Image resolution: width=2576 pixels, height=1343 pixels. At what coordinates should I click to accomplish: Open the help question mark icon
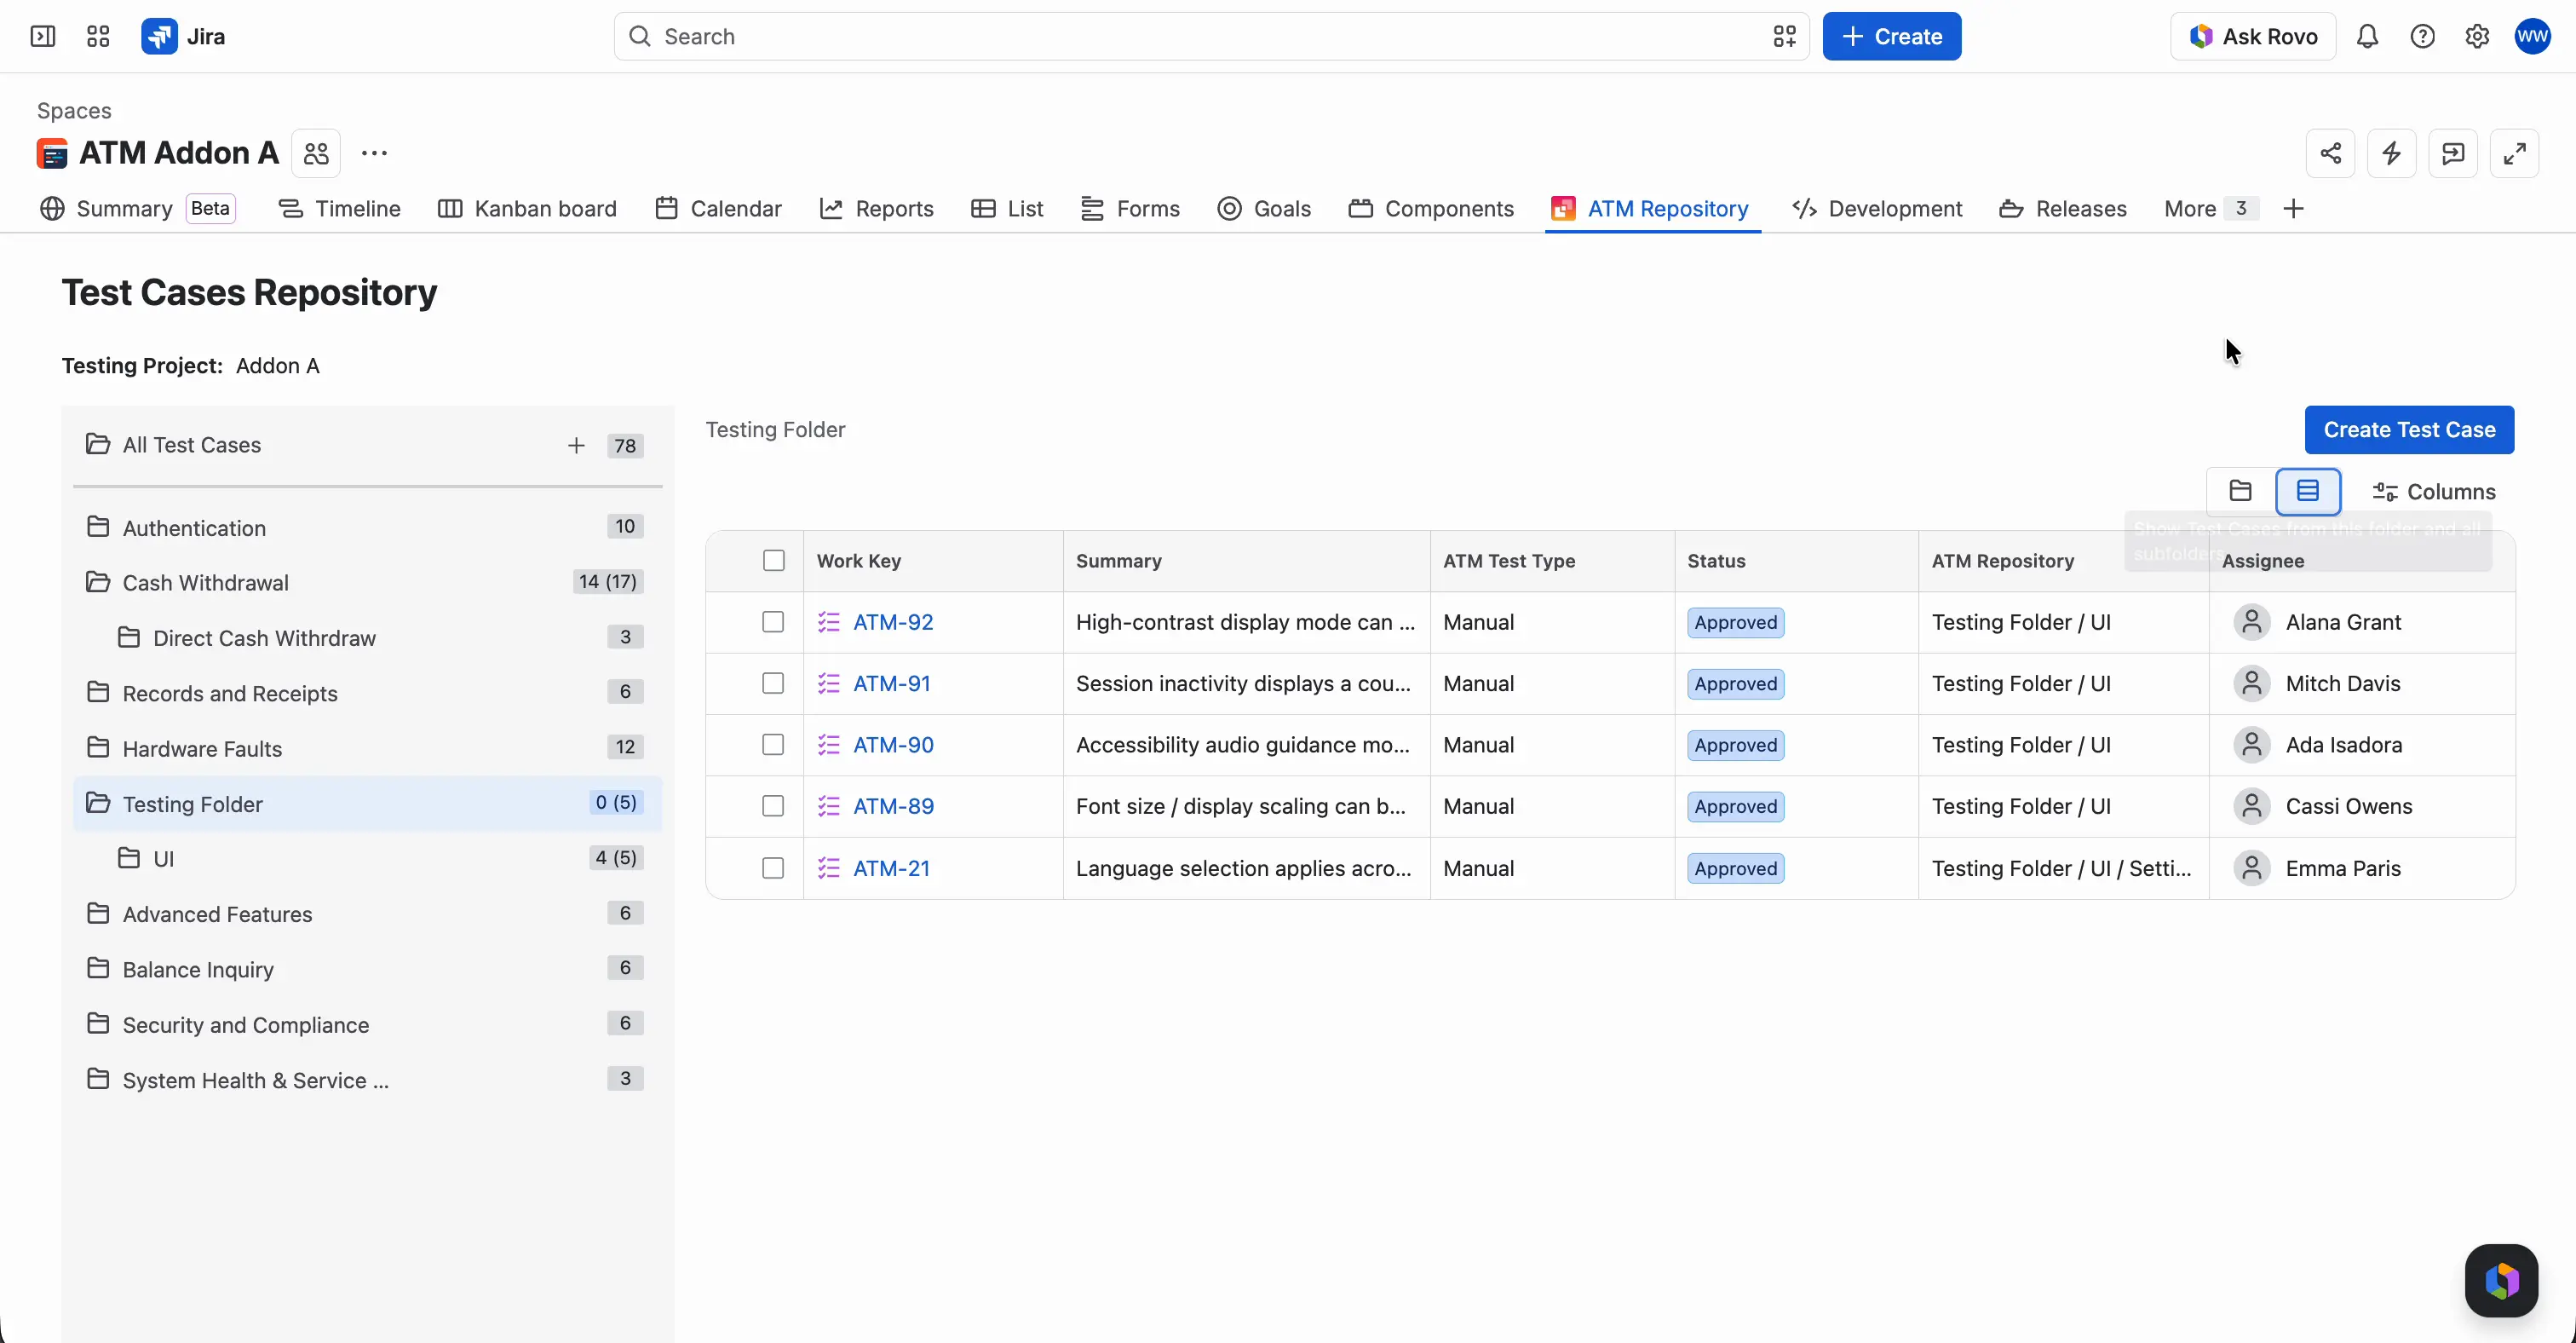(2422, 37)
